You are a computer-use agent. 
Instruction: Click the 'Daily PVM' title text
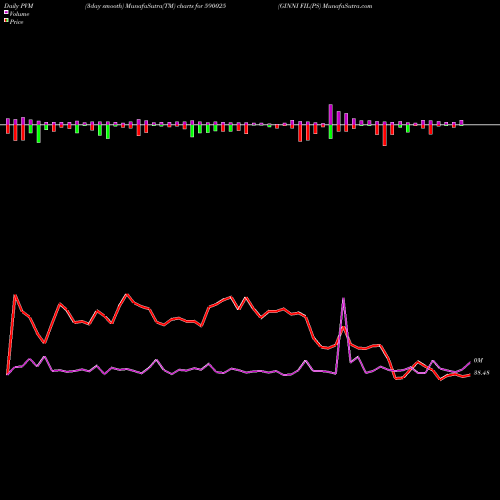(x=19, y=6)
